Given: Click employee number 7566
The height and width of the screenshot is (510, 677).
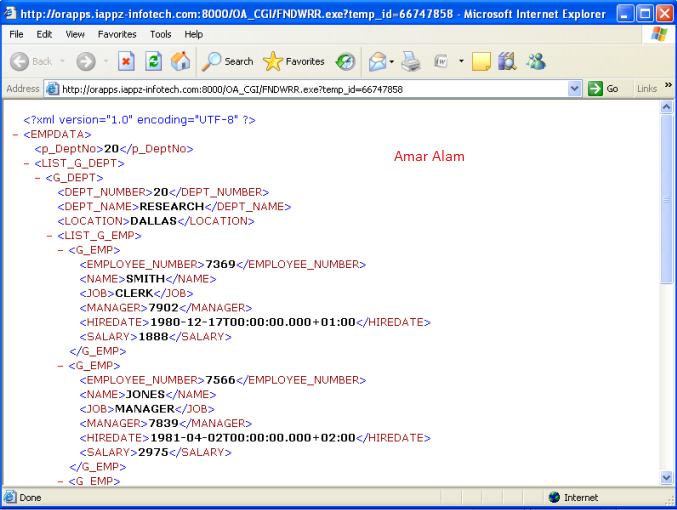Looking at the screenshot, I should click(x=220, y=380).
